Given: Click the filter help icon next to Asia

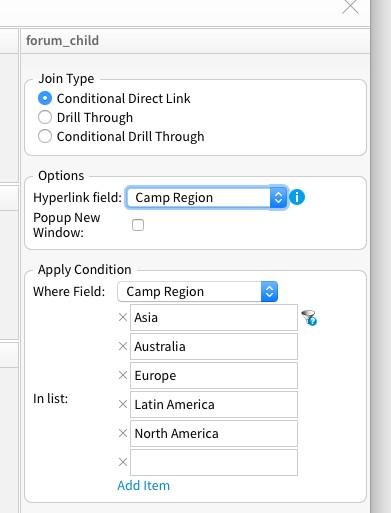Looking at the screenshot, I should [309, 318].
